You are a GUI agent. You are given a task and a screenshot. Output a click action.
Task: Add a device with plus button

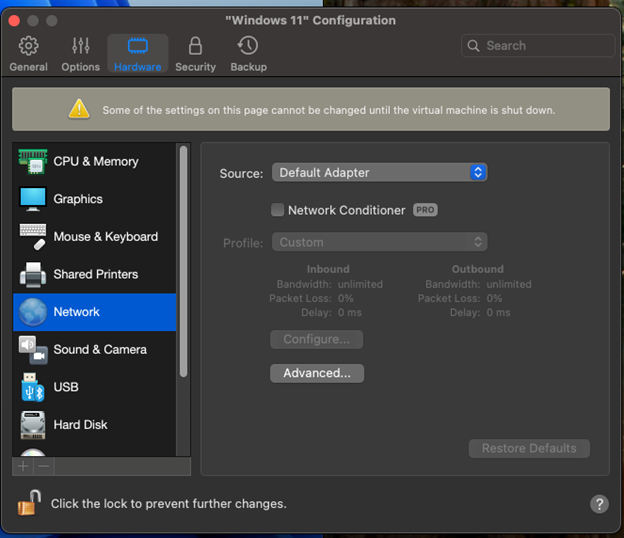(x=23, y=466)
